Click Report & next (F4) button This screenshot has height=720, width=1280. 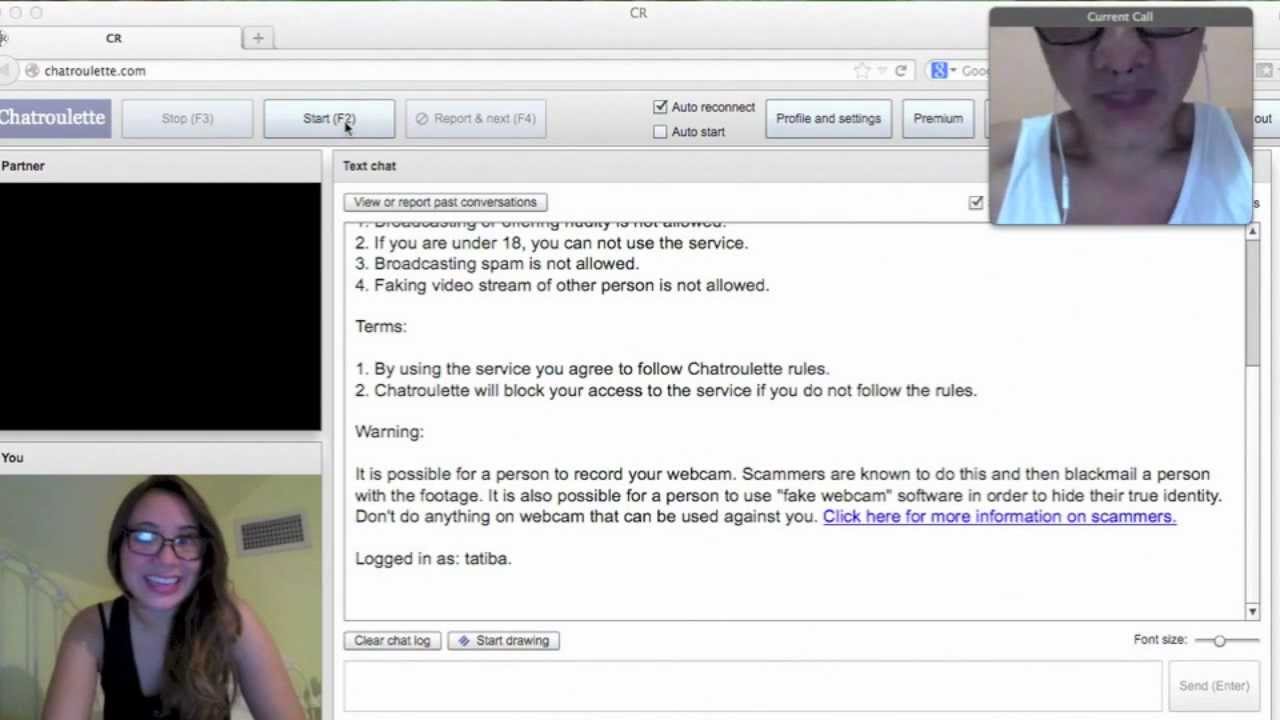[476, 118]
